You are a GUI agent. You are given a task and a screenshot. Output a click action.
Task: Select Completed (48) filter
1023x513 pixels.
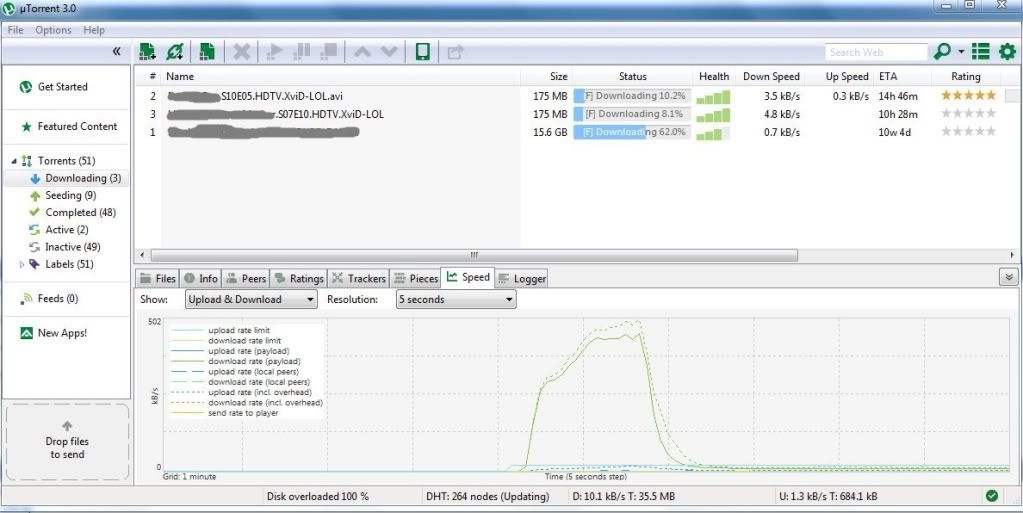(72, 212)
